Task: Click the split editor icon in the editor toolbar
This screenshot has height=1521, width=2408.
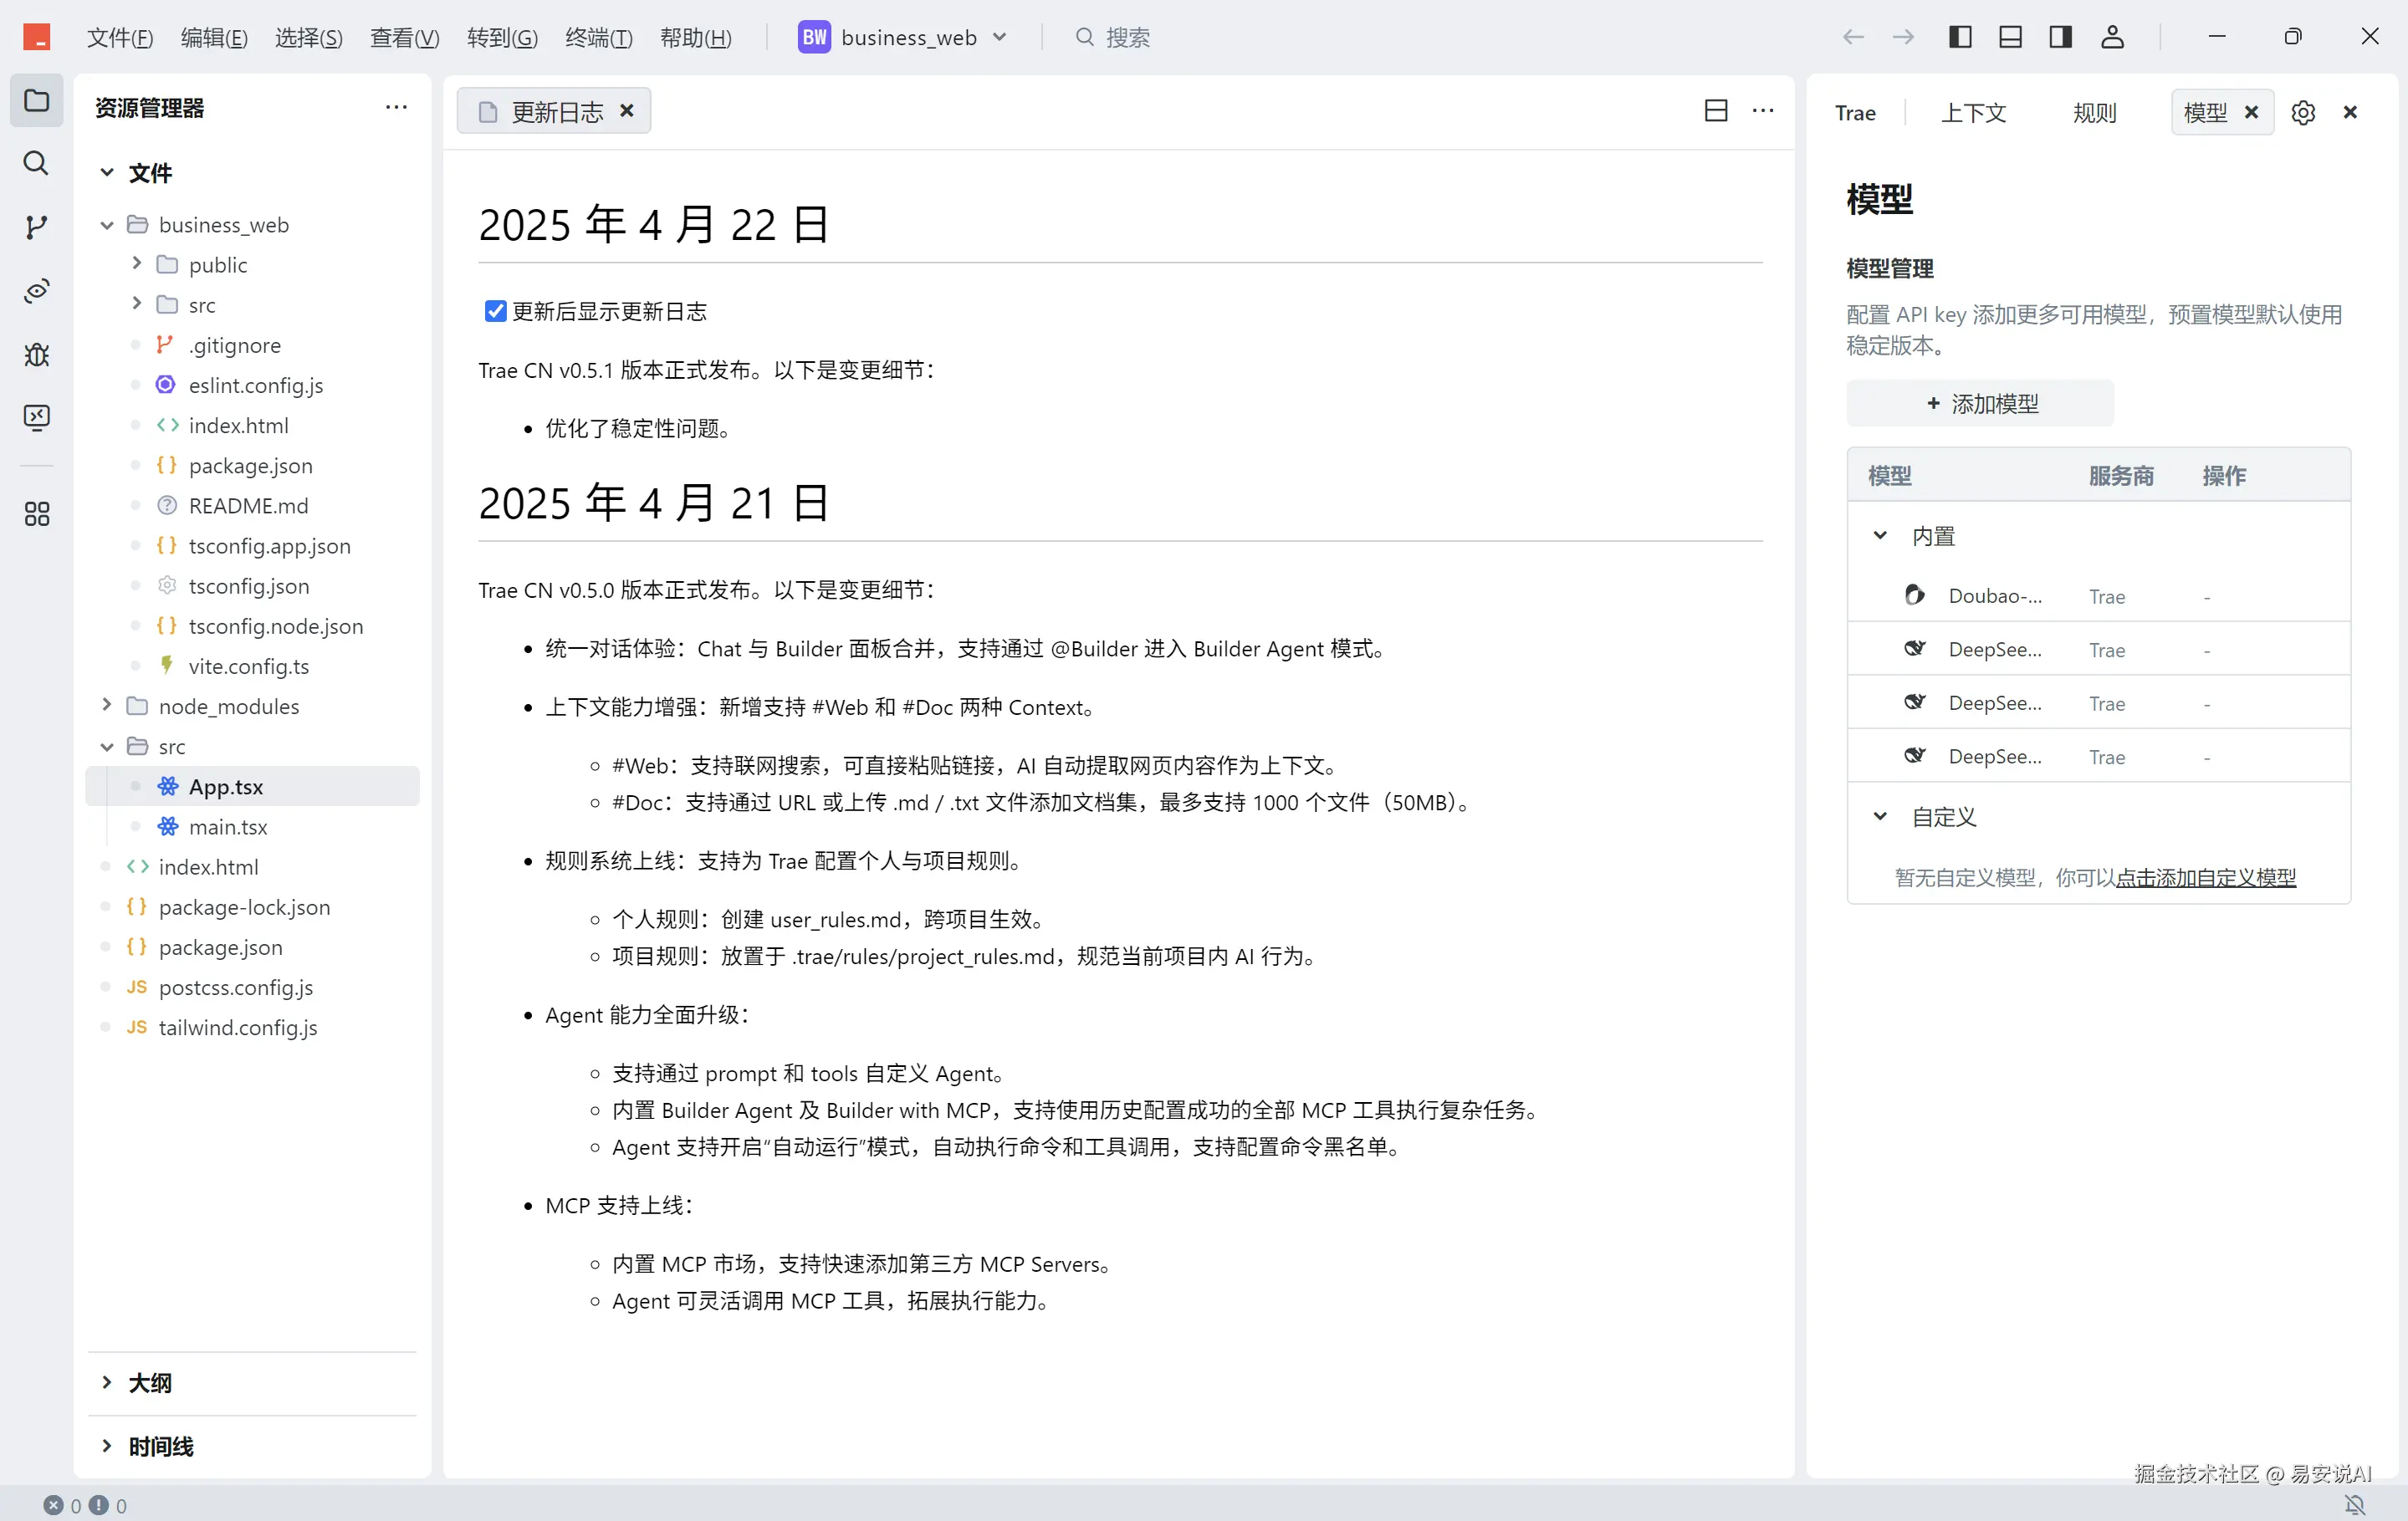Action: pos(1716,110)
